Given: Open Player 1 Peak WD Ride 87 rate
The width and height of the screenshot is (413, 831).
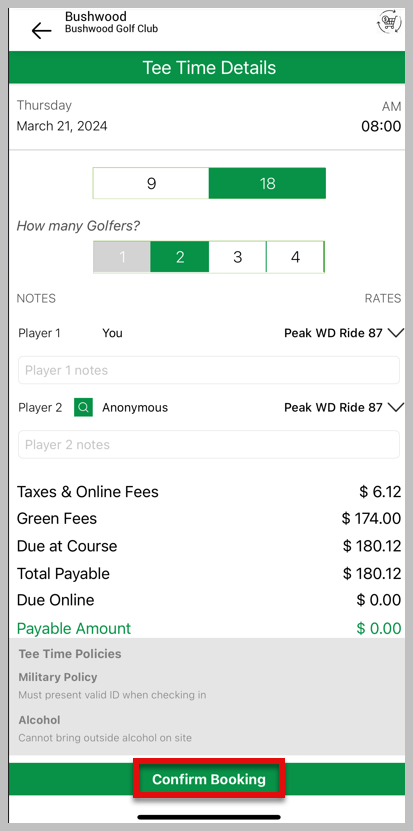Looking at the screenshot, I should coord(333,333).
